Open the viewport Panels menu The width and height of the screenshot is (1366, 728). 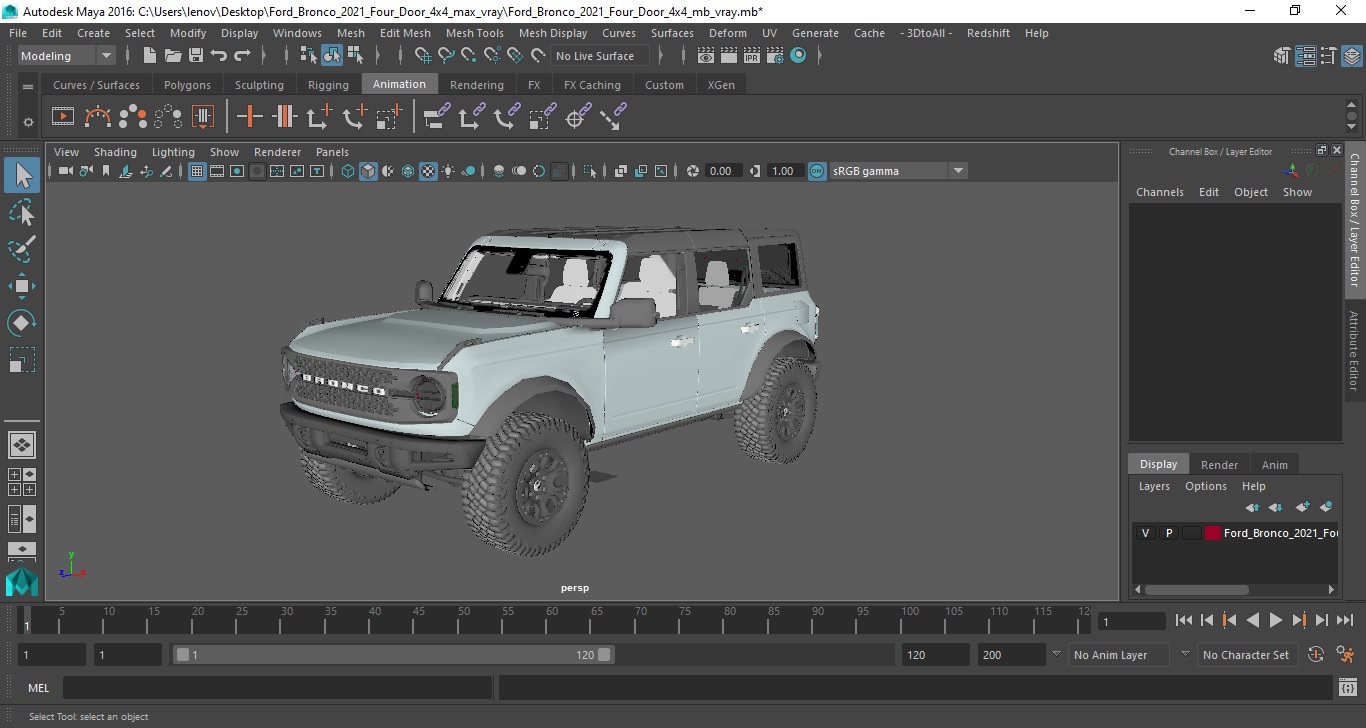coord(332,152)
